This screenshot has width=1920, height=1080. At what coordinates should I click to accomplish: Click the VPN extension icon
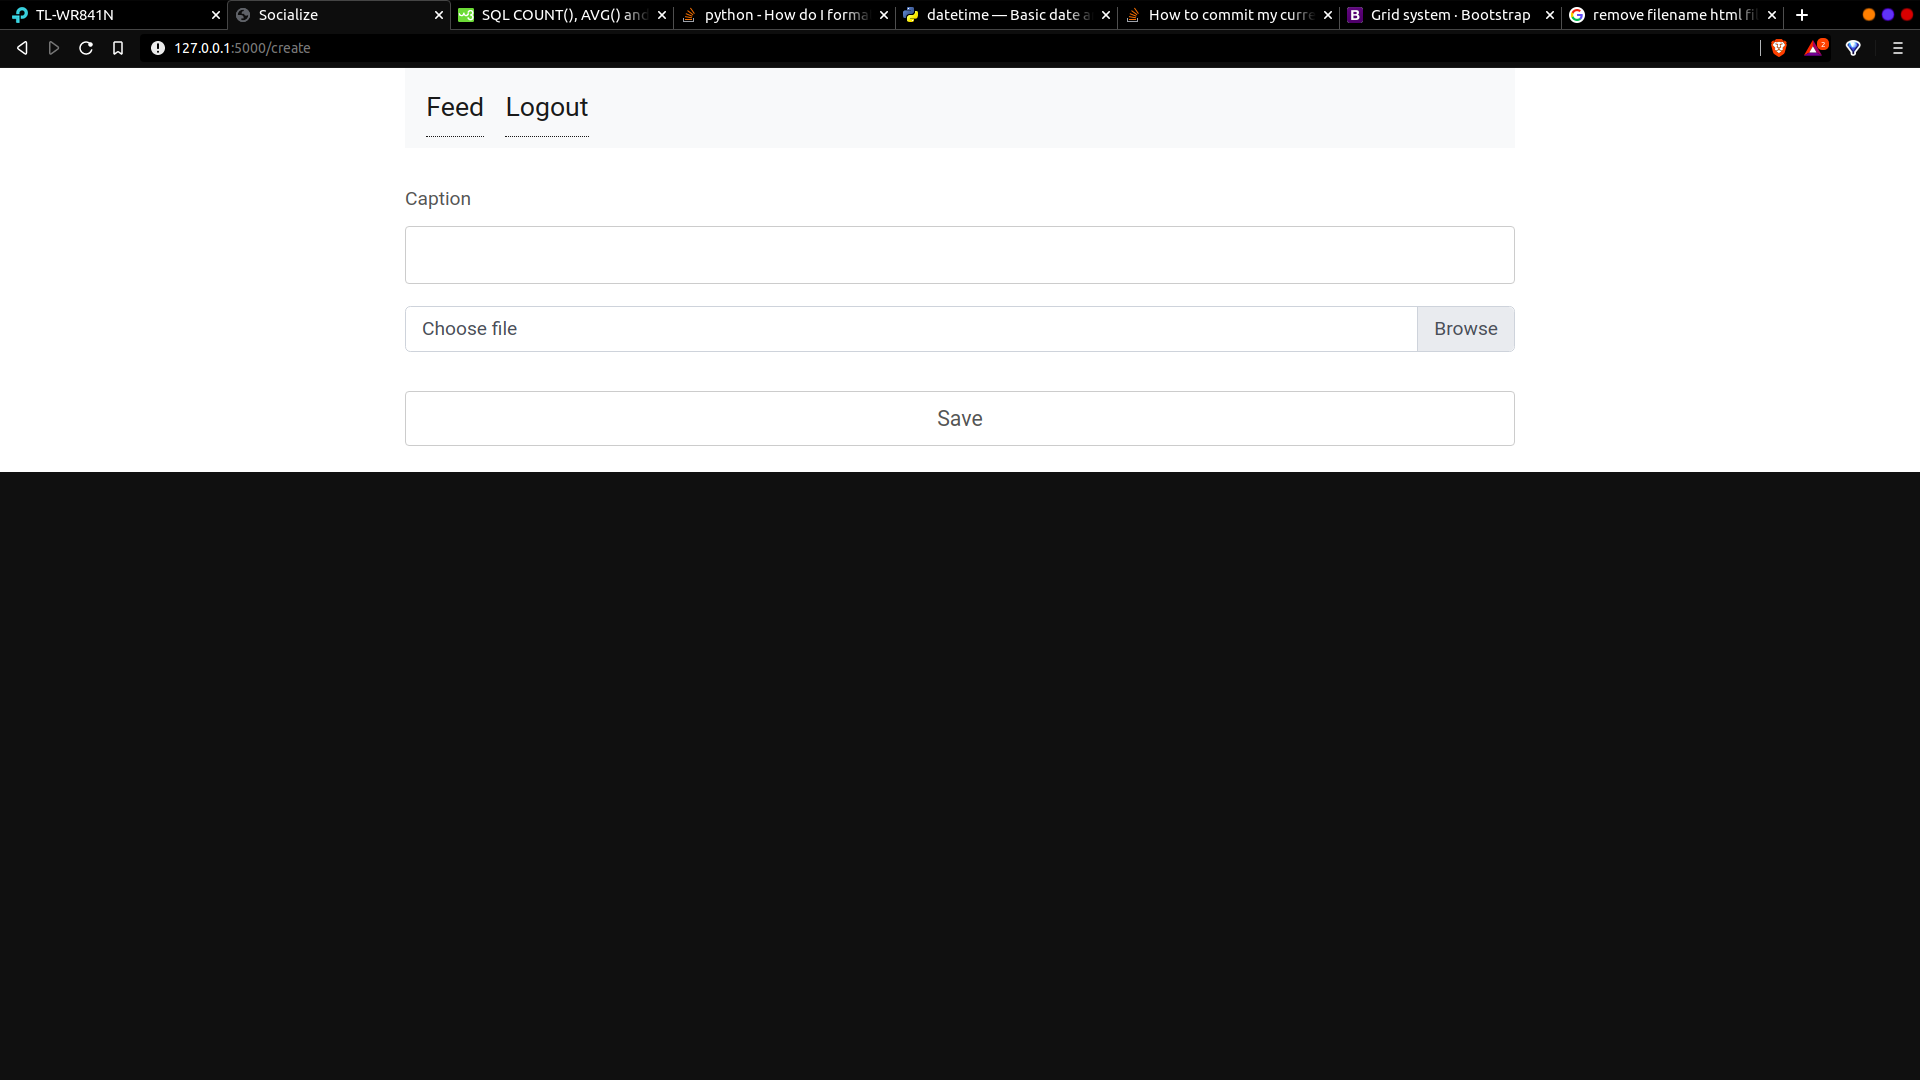click(x=1853, y=48)
